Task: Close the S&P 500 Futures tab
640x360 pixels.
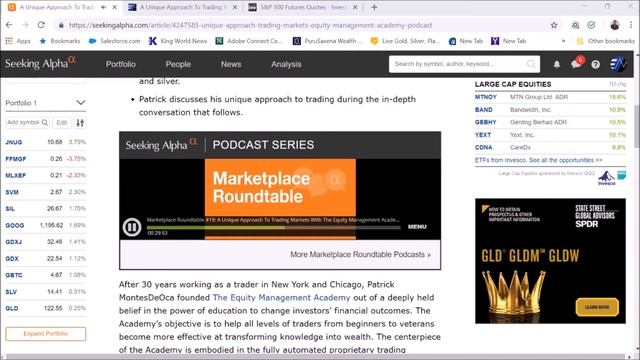Action: (355, 7)
